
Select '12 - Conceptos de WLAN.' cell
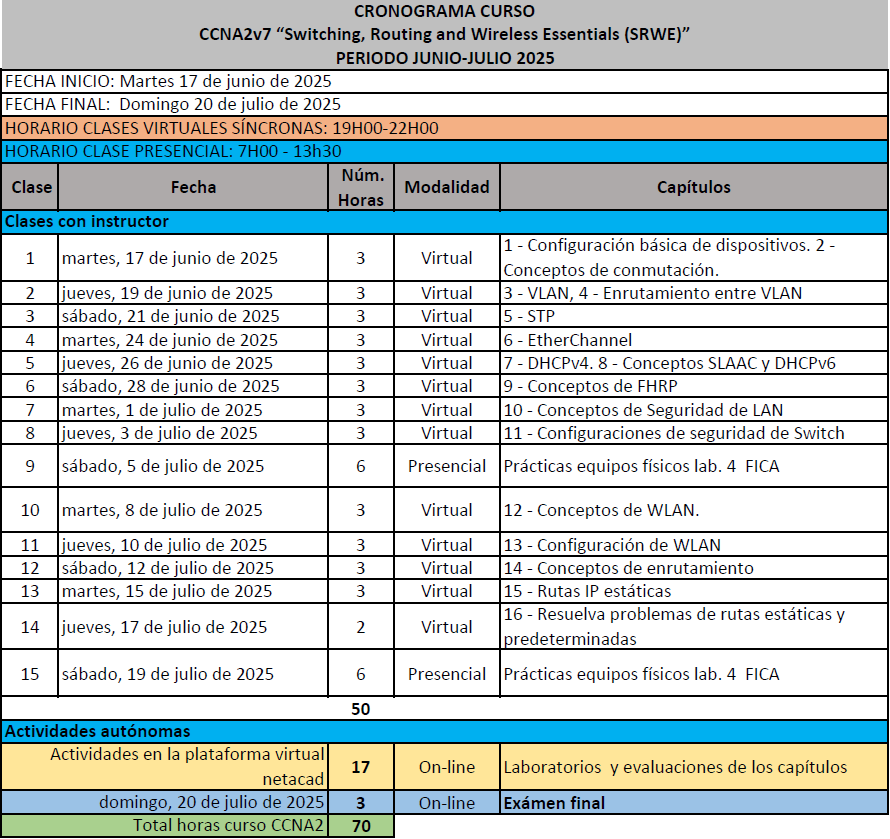click(x=694, y=510)
